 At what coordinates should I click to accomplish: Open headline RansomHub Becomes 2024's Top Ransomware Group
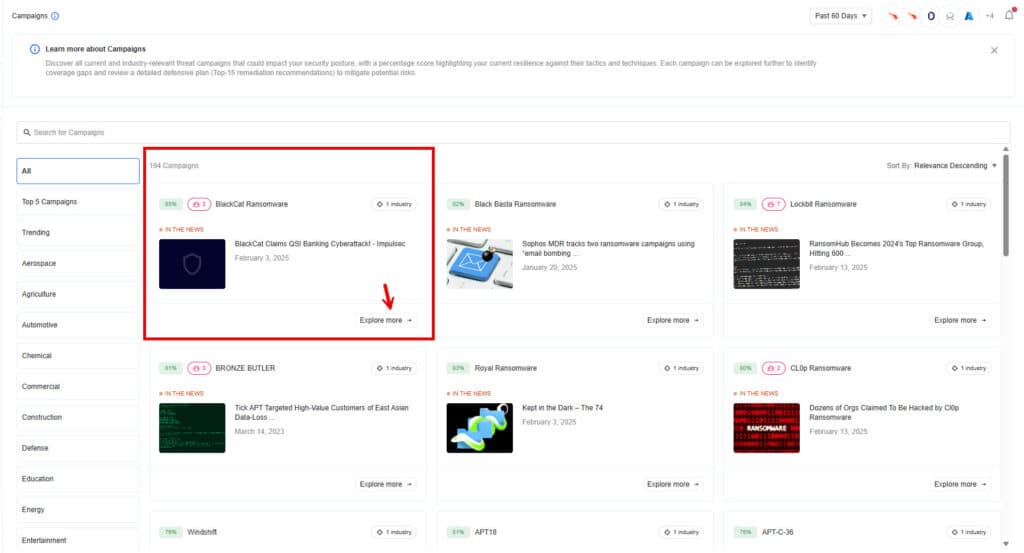[x=896, y=248]
